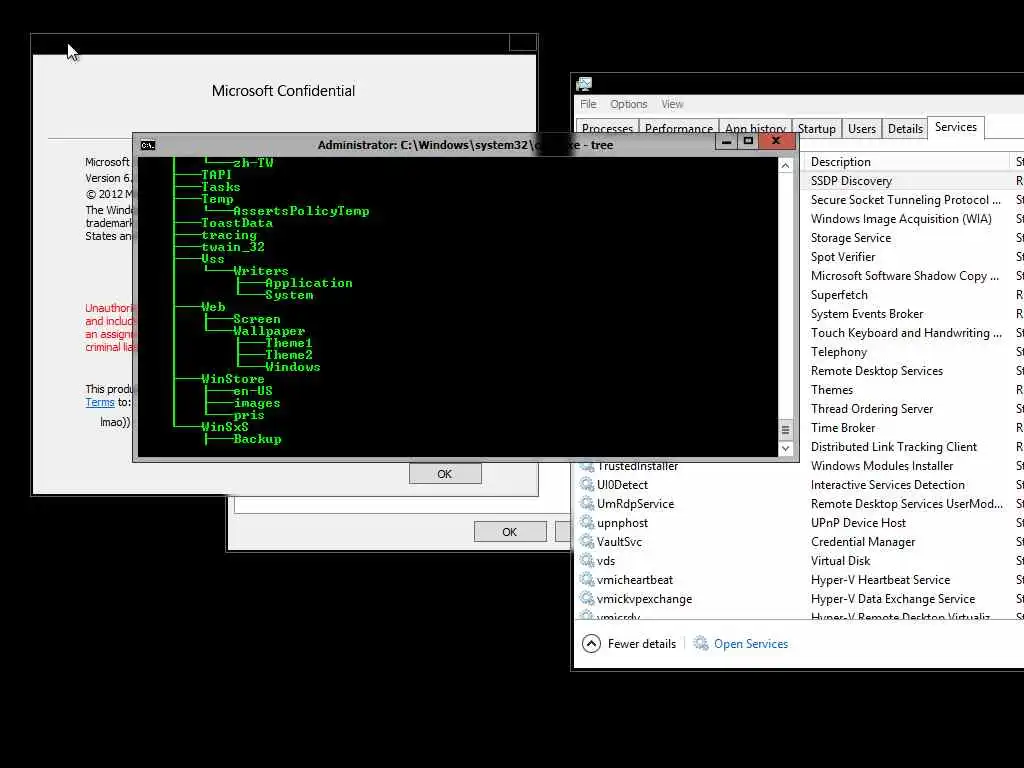
Task: Select the UPnP Device Host description
Action: 858,522
